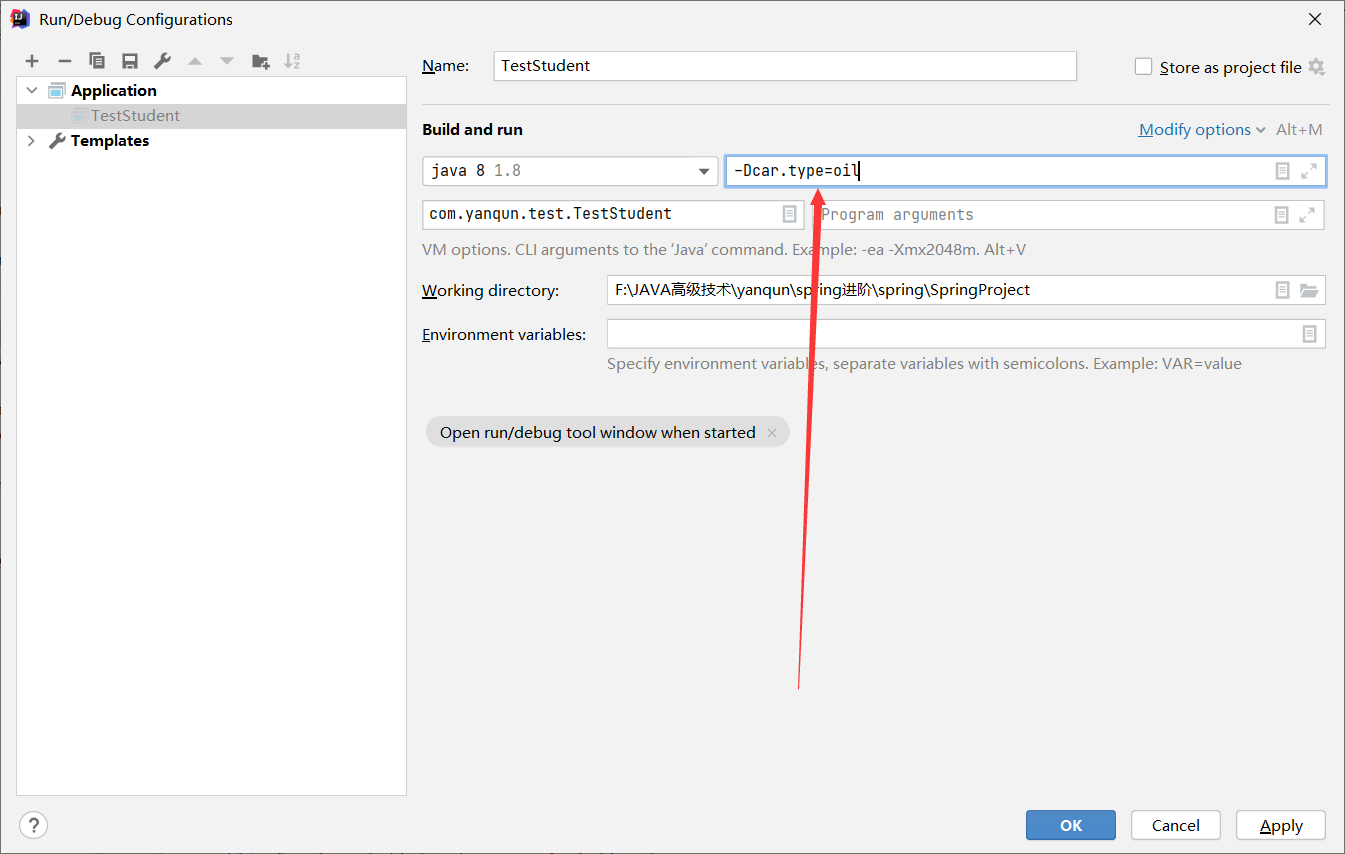Collapse the Application tree node
Image resolution: width=1345 pixels, height=854 pixels.
click(31, 90)
